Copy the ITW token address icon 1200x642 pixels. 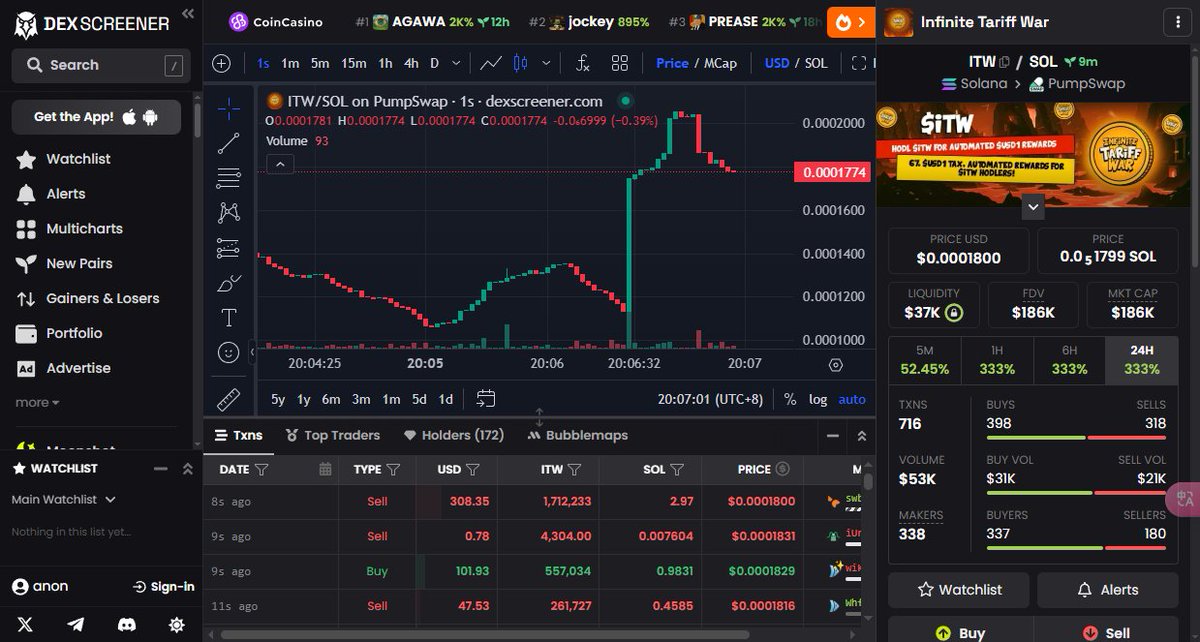coord(1004,62)
